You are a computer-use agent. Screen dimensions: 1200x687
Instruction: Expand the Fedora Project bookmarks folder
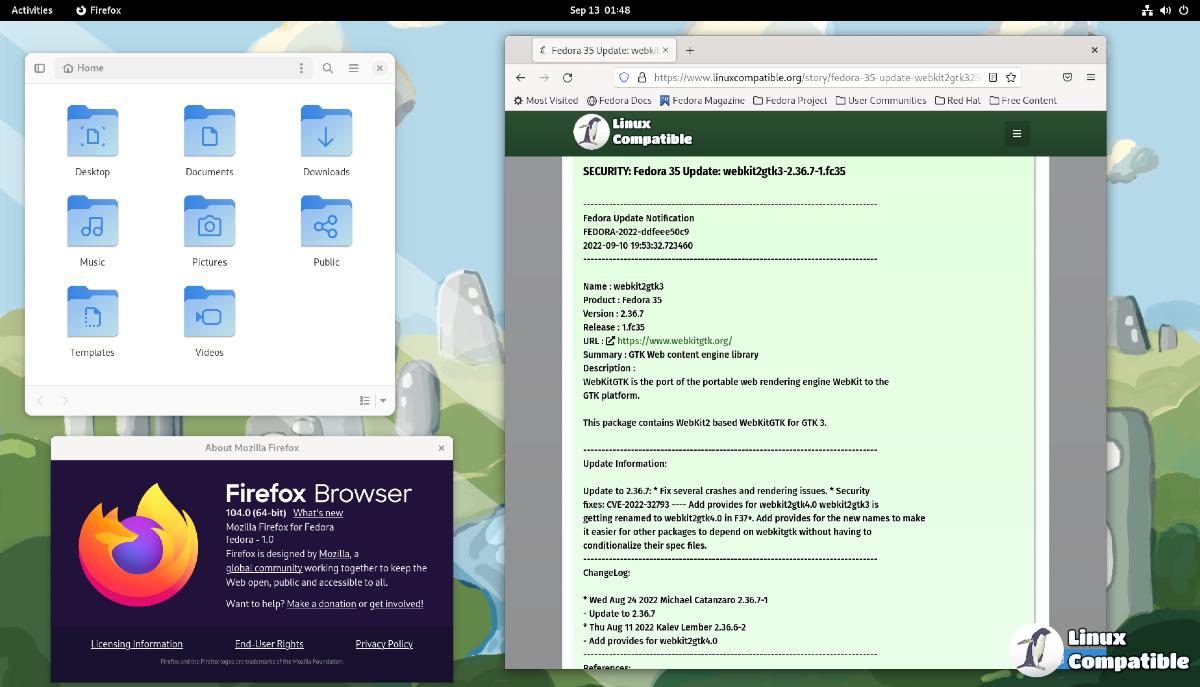click(790, 100)
